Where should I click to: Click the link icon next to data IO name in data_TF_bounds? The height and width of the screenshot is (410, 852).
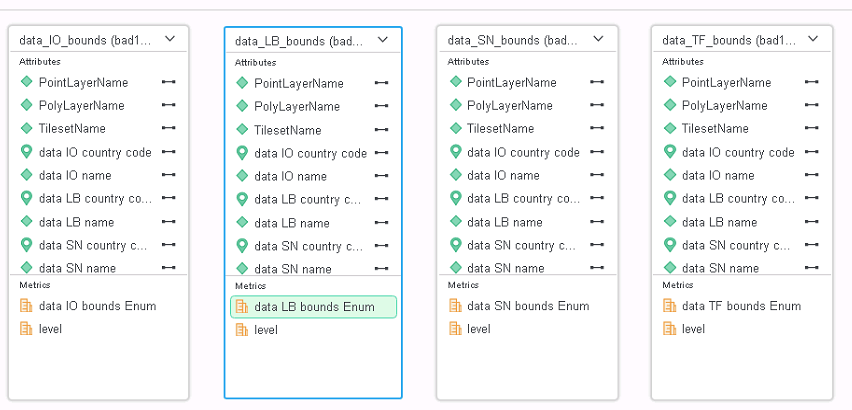tap(811, 175)
